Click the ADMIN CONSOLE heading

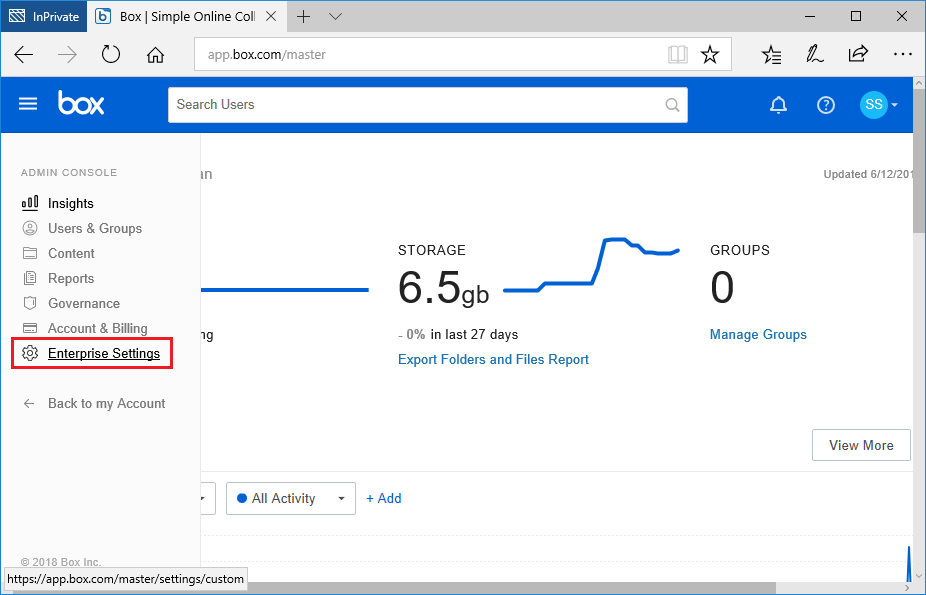click(x=69, y=173)
